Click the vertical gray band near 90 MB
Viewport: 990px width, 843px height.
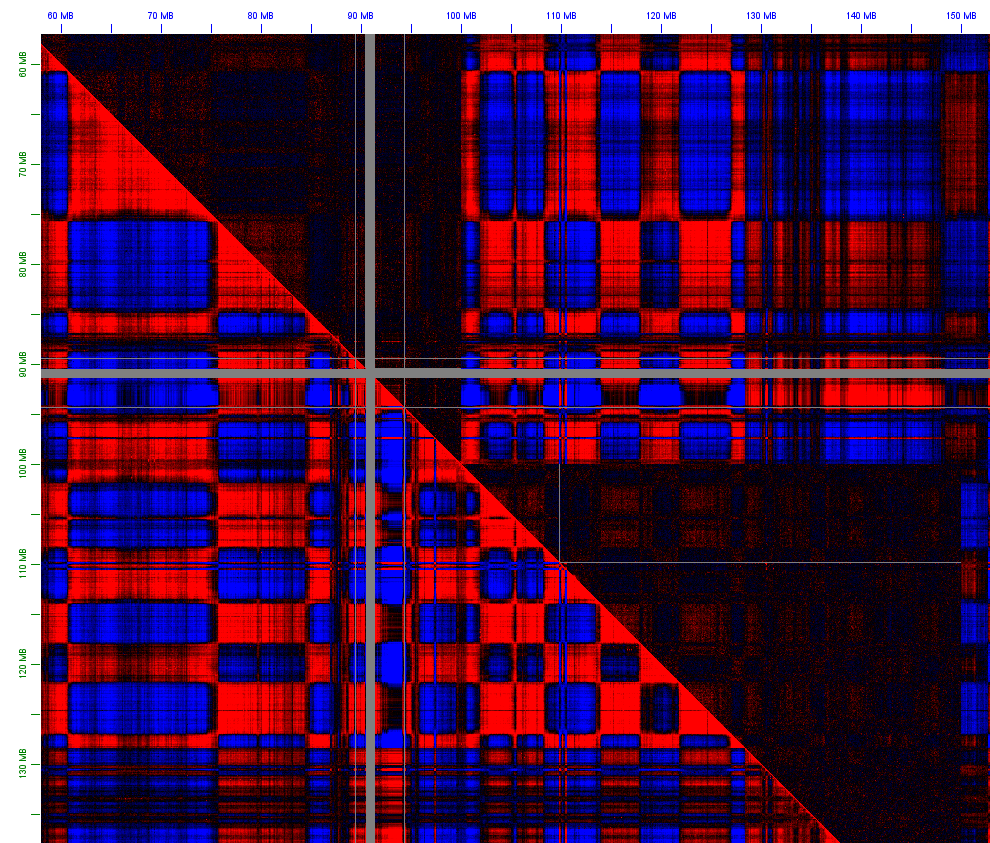point(371,200)
